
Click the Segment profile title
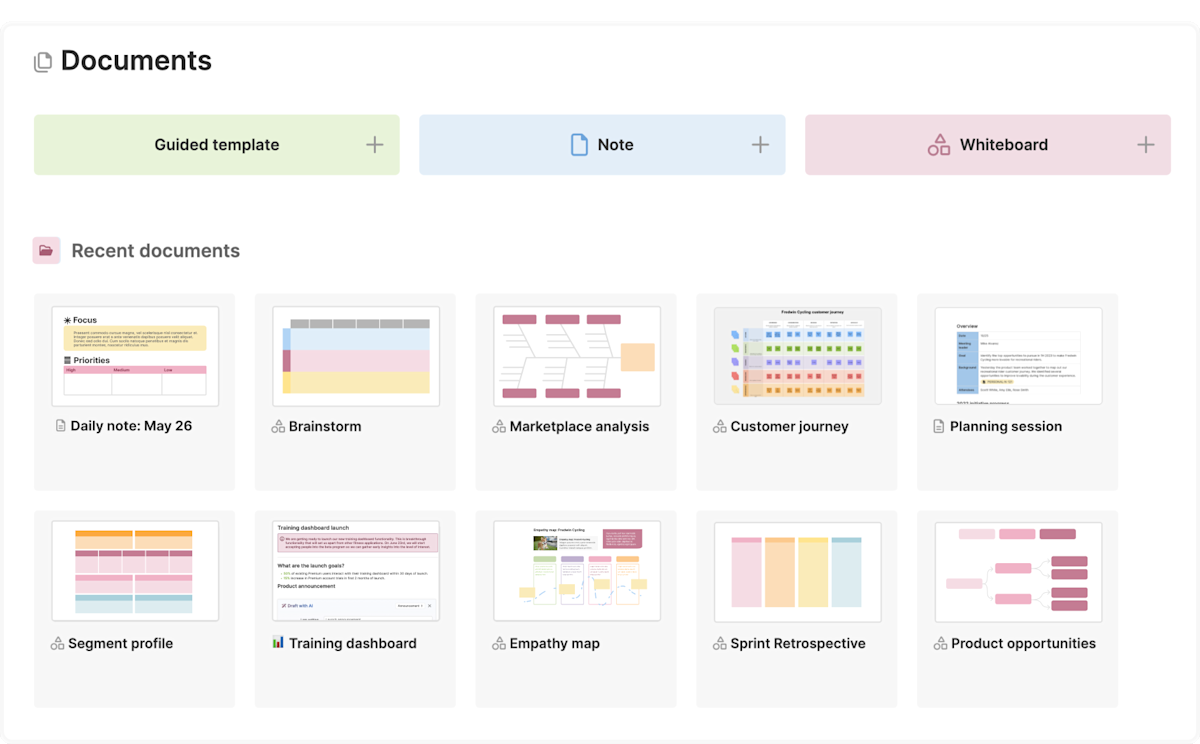click(x=121, y=644)
